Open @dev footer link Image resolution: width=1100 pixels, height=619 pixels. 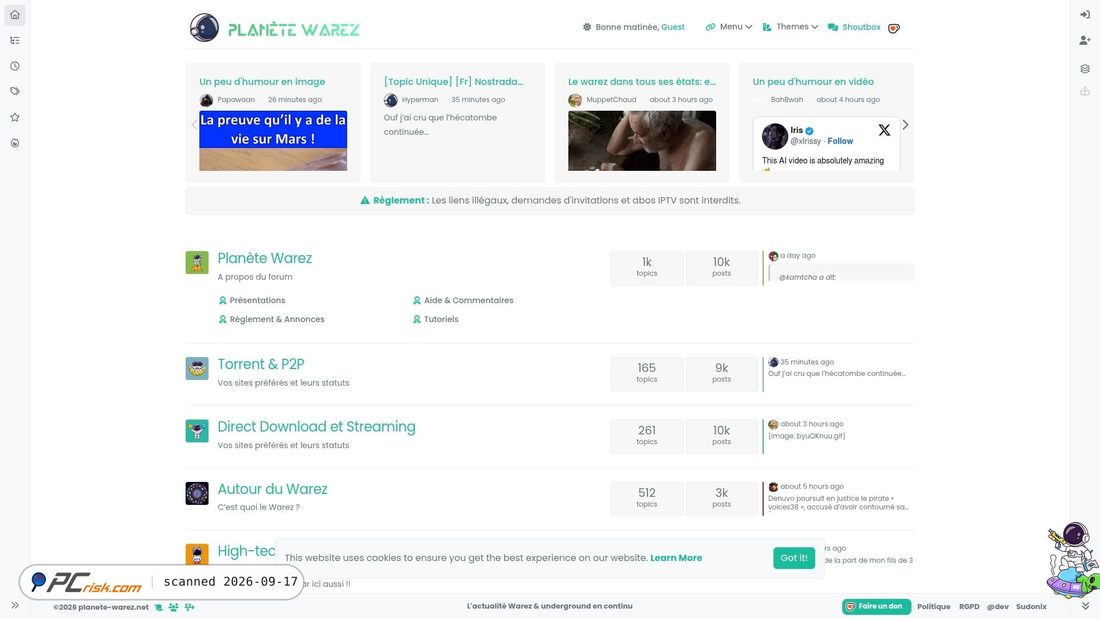pos(998,606)
